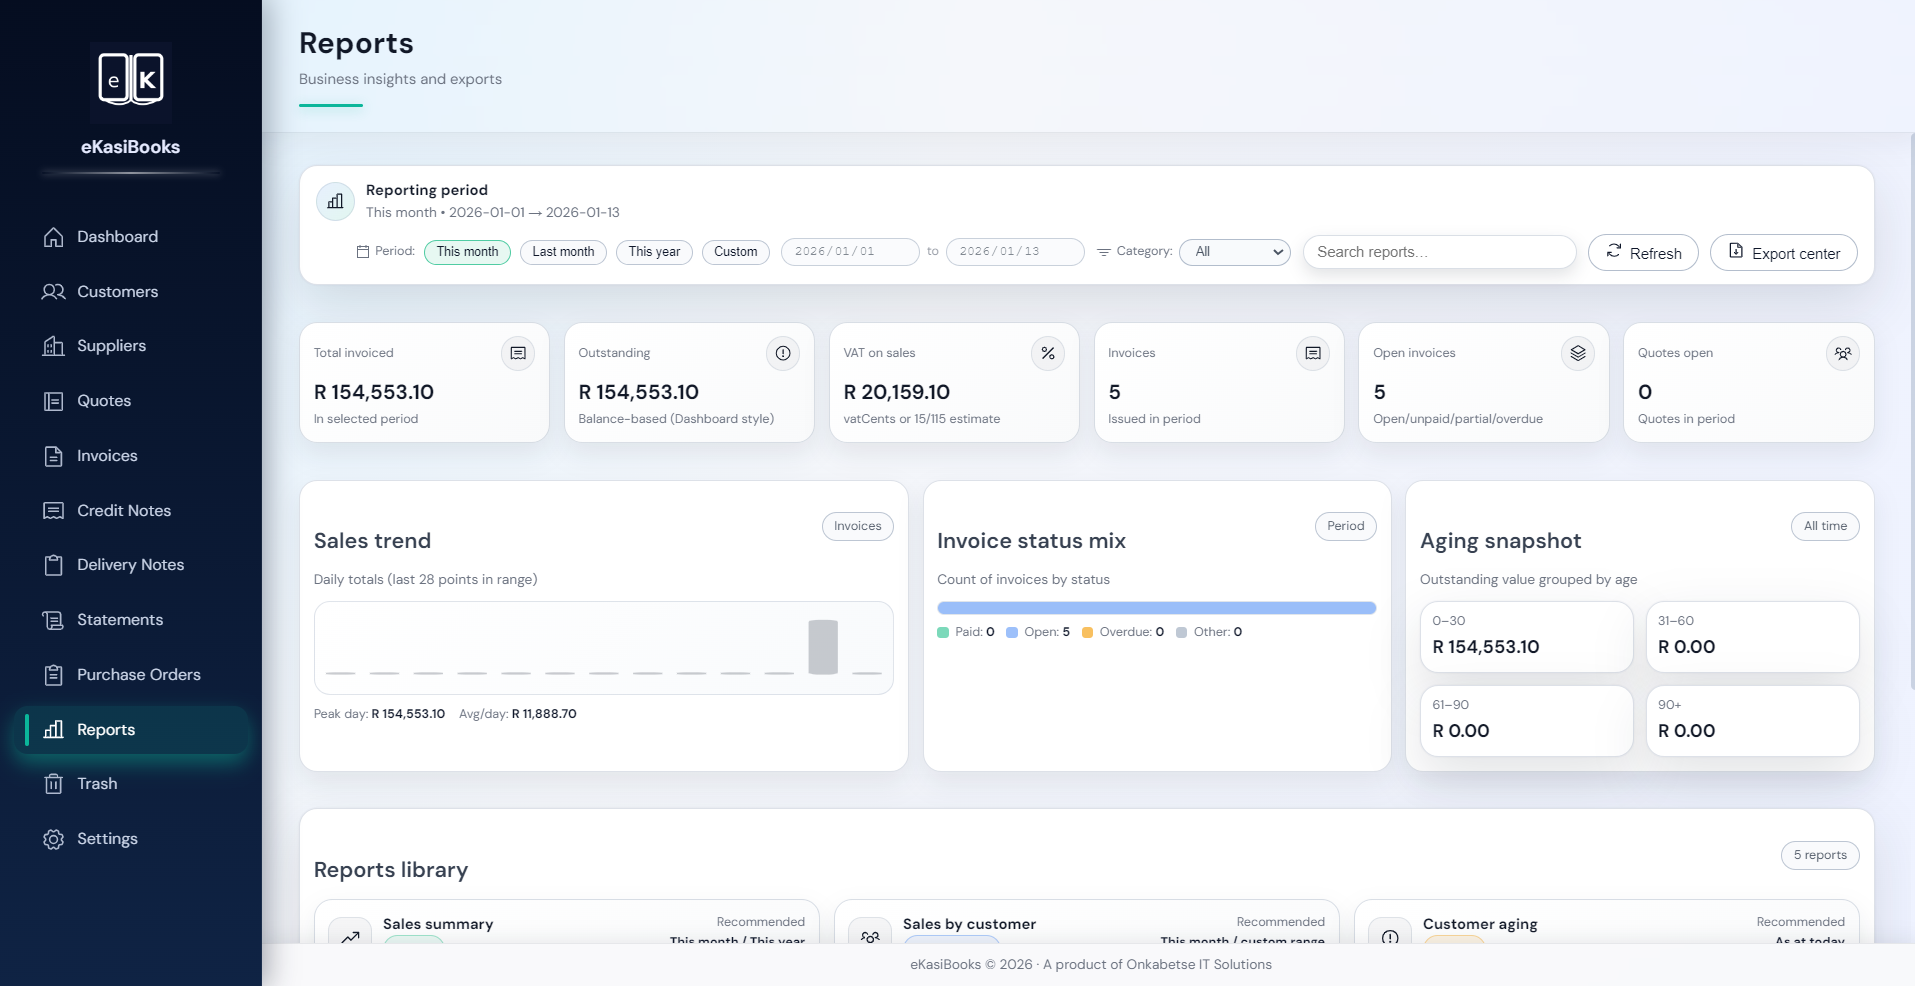Go to the Statements tab
1915x986 pixels.
(120, 619)
